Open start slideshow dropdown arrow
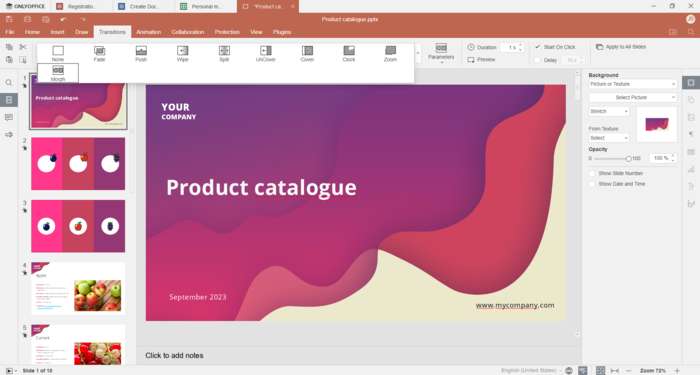700x375 pixels. coord(16,371)
